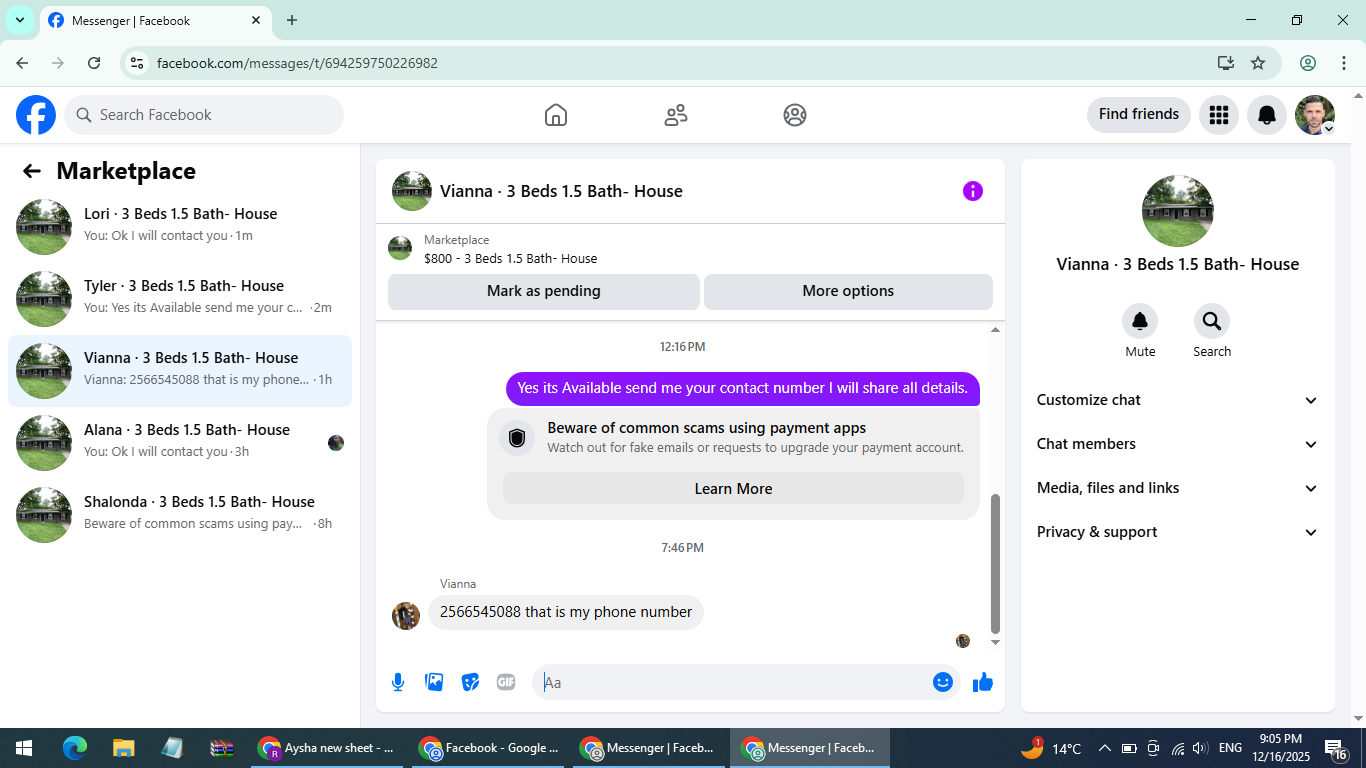1366x768 pixels.
Task: Attach a photo using the image icon
Action: click(434, 682)
